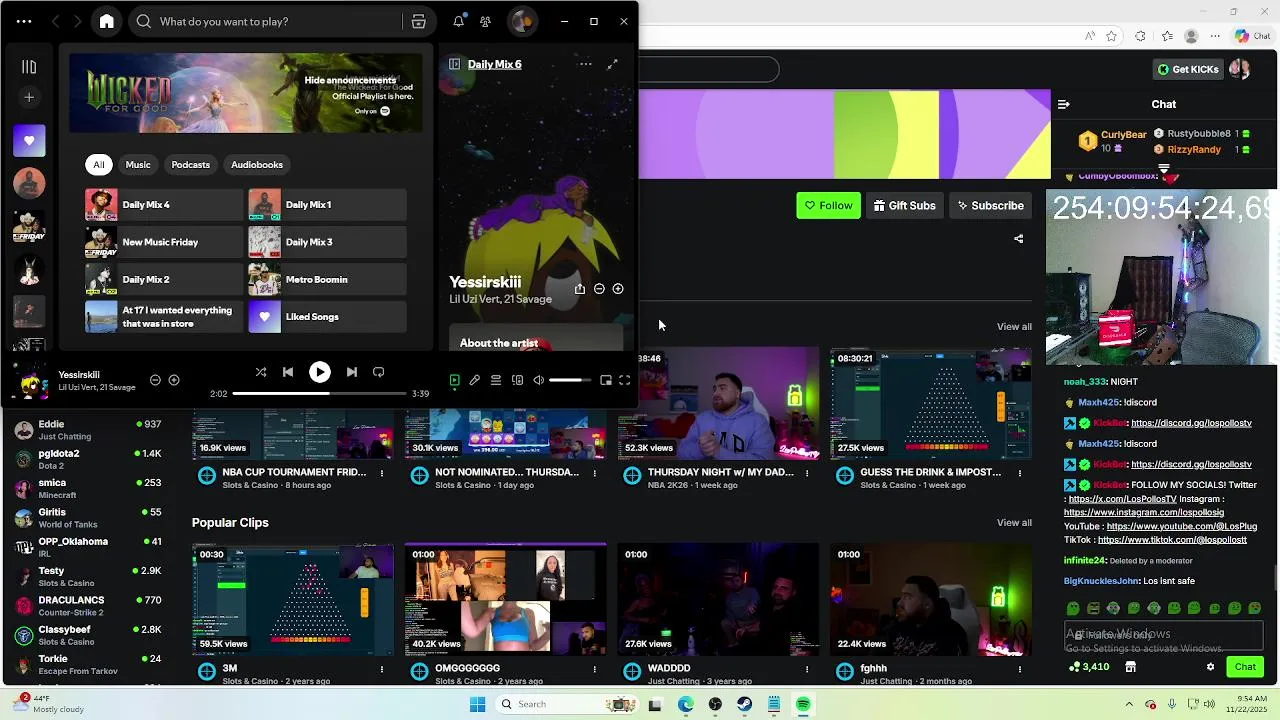Open Liked Songs heart tile in sidebar
The image size is (1280, 720).
coord(29,141)
